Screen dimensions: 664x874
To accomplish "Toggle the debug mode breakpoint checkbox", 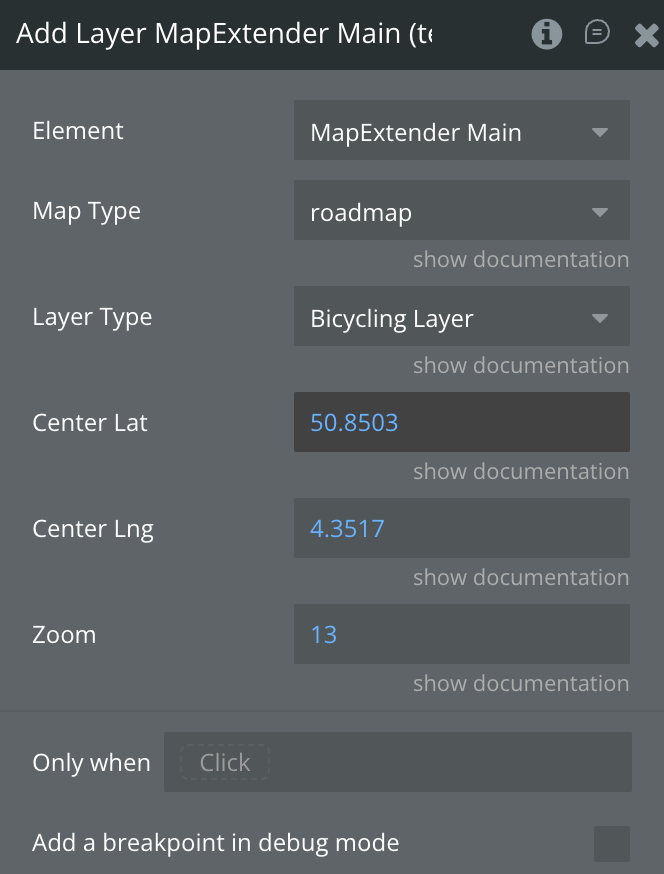I will (611, 843).
